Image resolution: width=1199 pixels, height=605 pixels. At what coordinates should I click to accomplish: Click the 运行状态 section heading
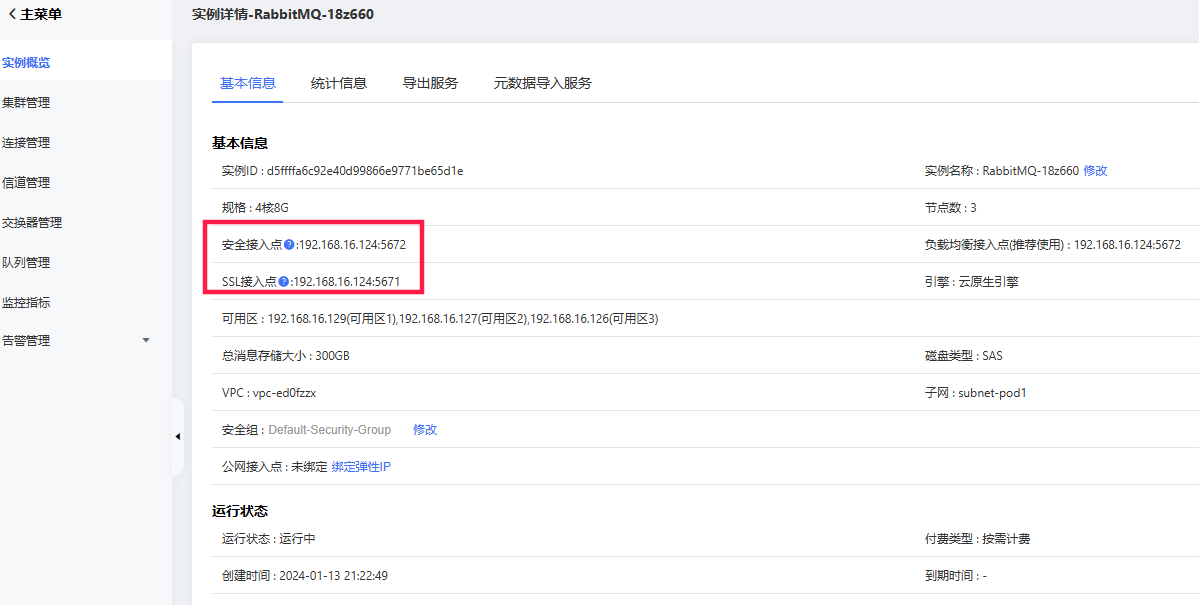(240, 510)
